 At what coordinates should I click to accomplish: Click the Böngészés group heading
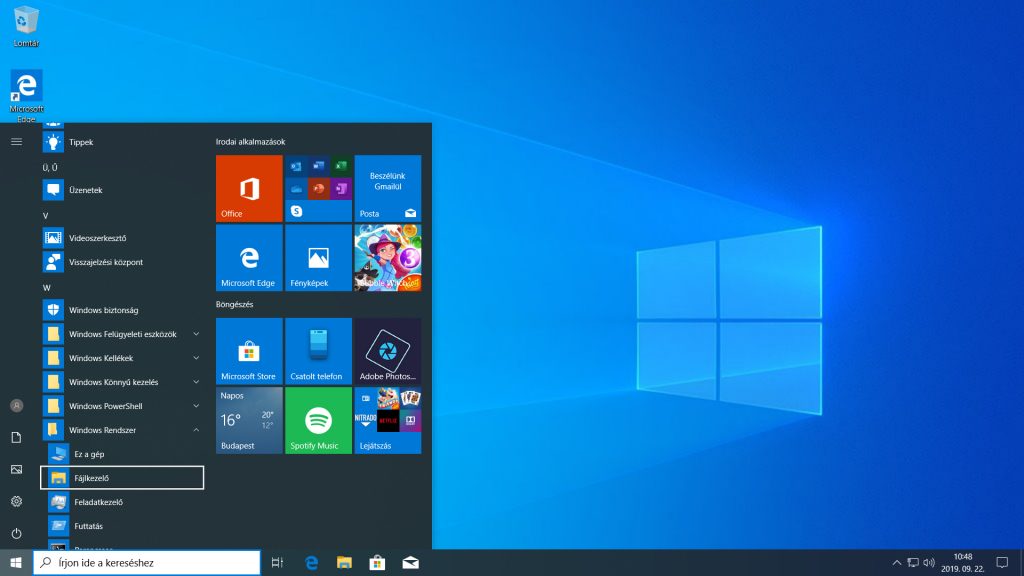click(x=234, y=304)
